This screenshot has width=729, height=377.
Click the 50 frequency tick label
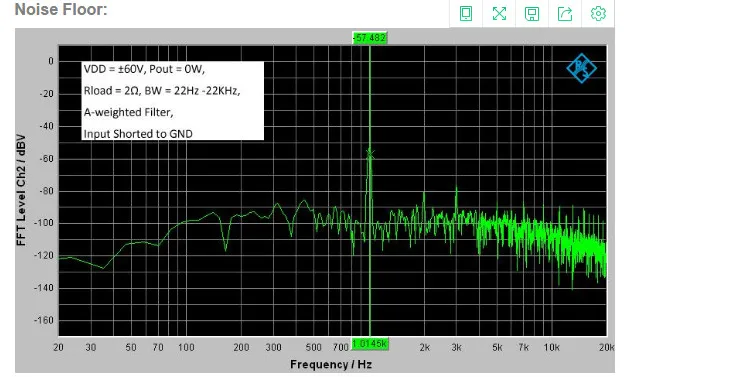[x=131, y=347]
